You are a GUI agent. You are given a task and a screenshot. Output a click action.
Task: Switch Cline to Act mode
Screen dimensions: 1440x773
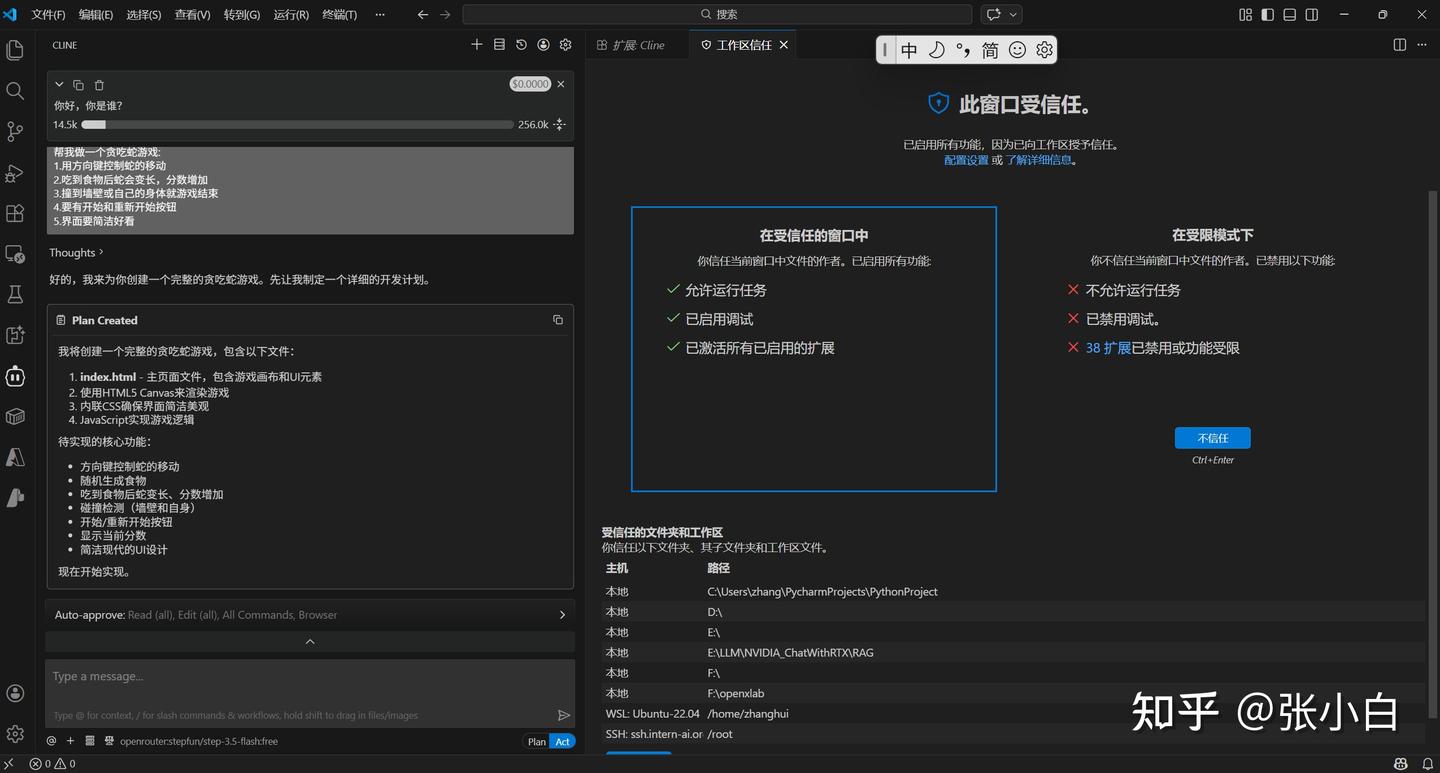[563, 741]
